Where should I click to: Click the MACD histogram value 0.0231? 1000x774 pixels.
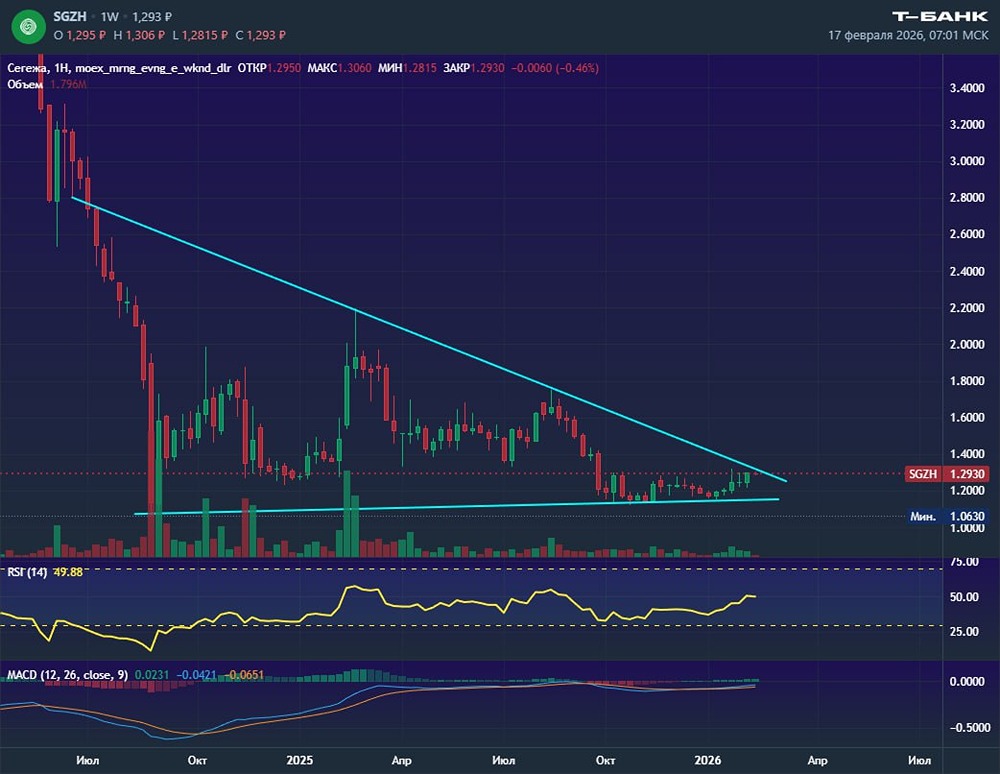pos(152,675)
